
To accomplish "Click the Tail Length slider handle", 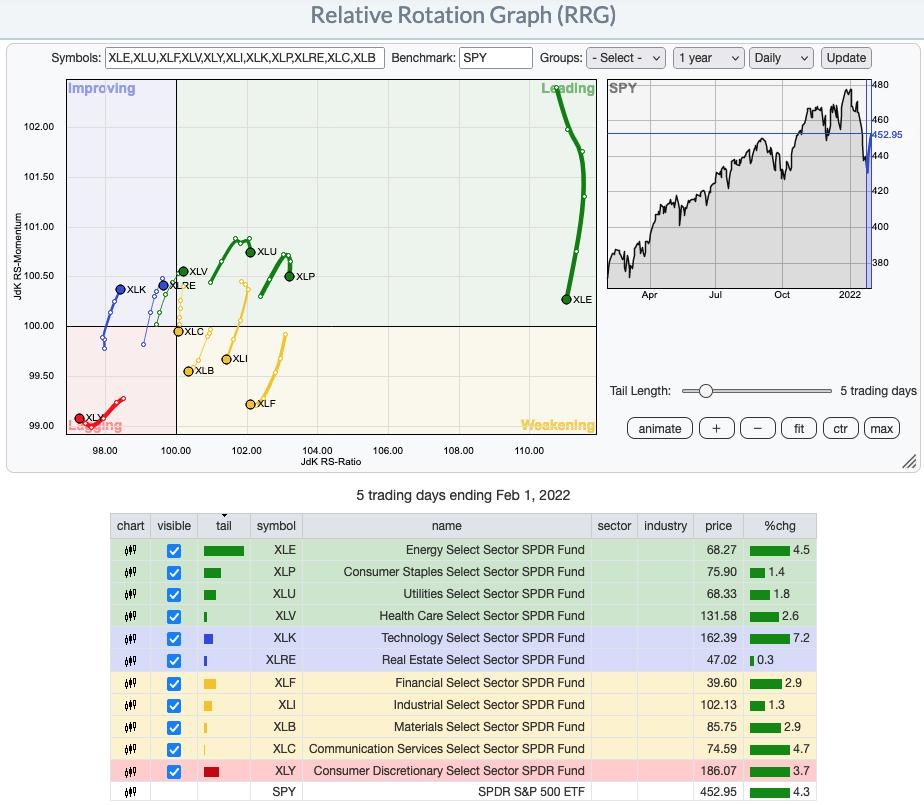I will [x=705, y=391].
